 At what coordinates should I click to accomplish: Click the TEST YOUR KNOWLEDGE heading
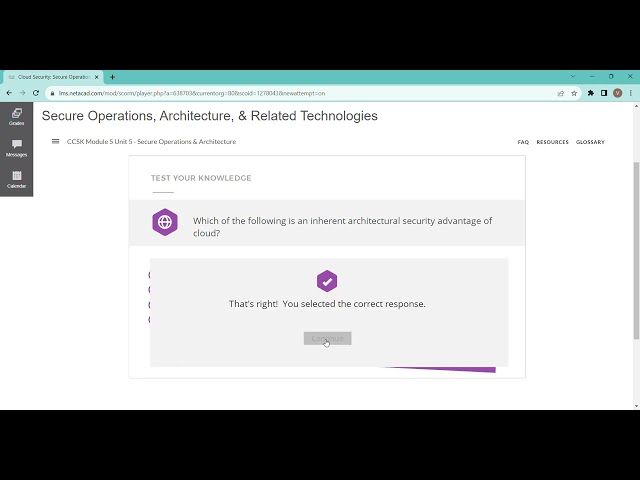[201, 178]
